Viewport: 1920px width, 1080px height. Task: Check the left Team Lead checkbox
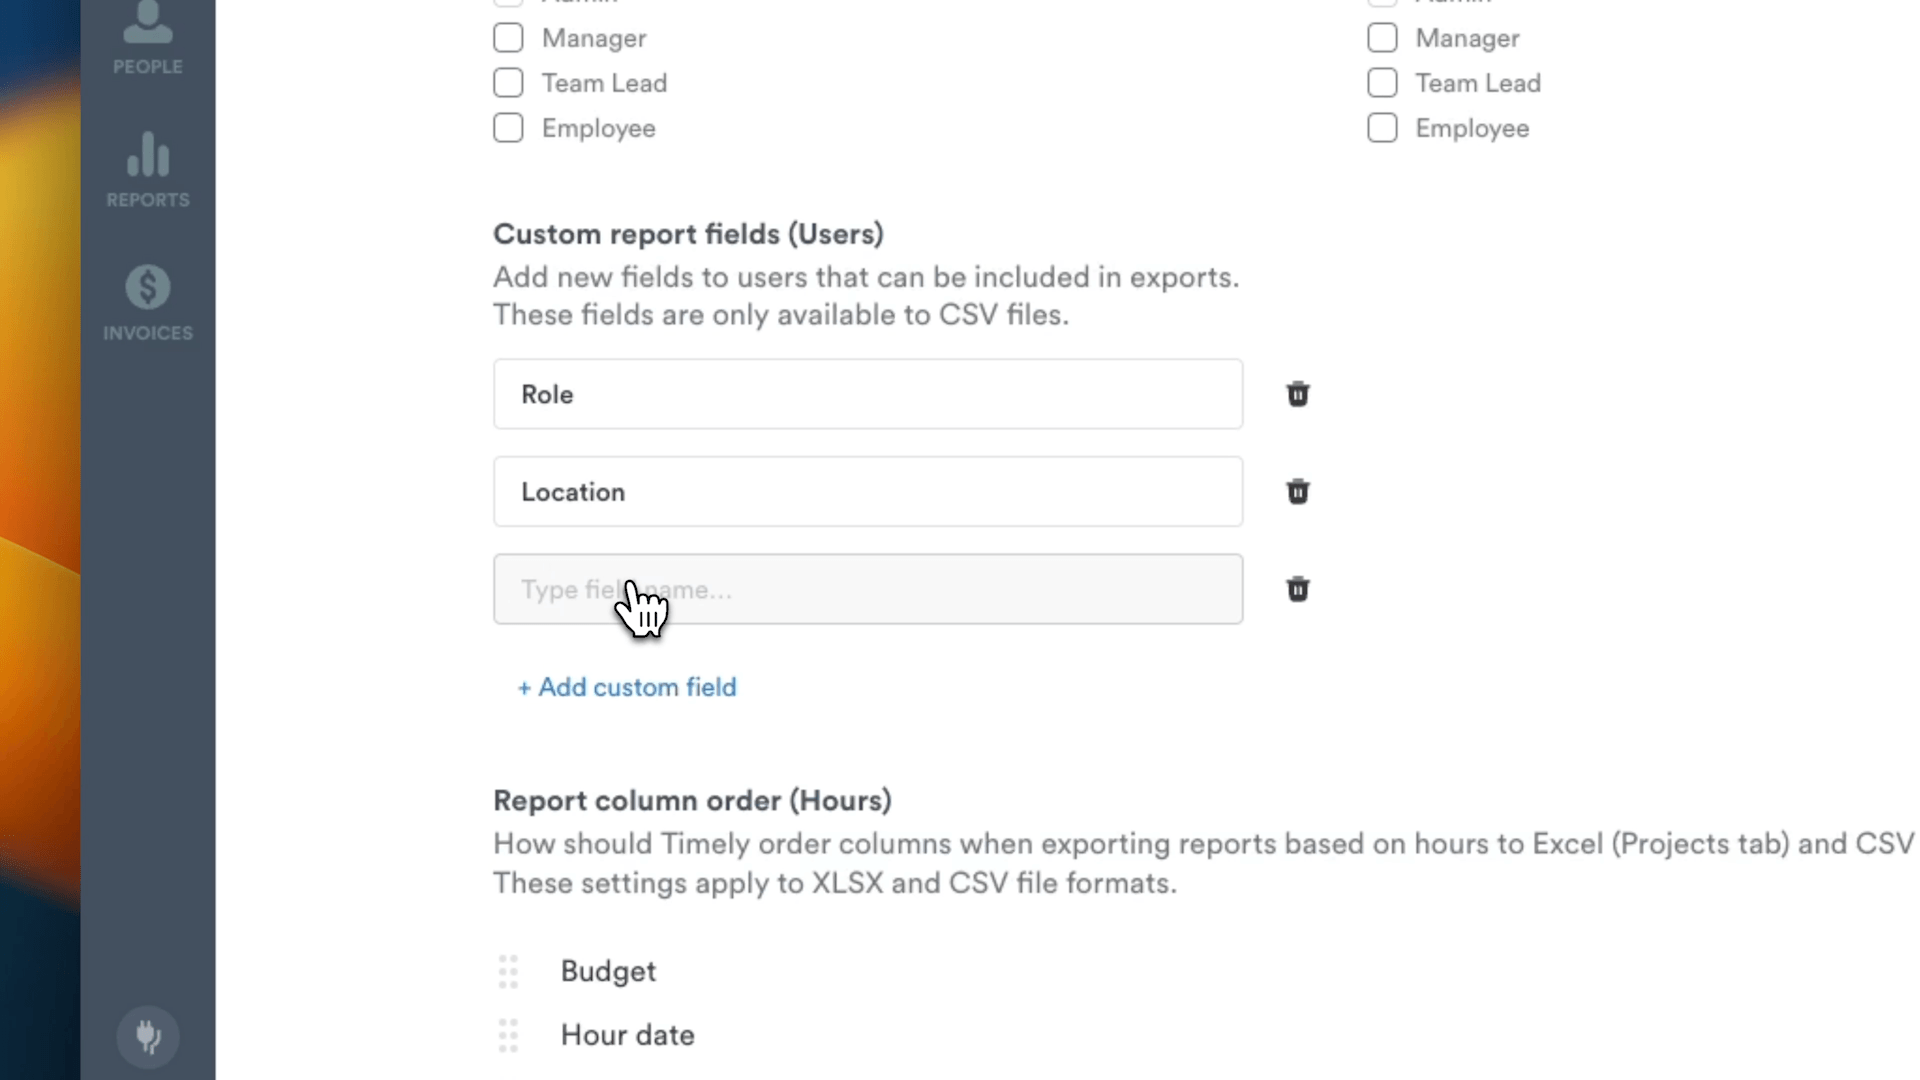pos(508,83)
